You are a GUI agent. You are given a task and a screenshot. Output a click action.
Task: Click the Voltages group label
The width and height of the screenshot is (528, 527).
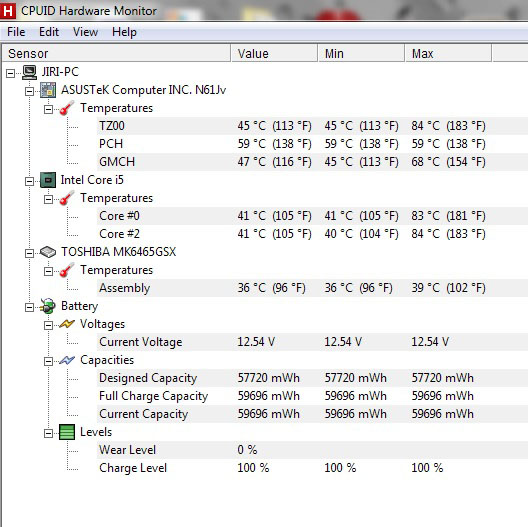pyautogui.click(x=102, y=324)
